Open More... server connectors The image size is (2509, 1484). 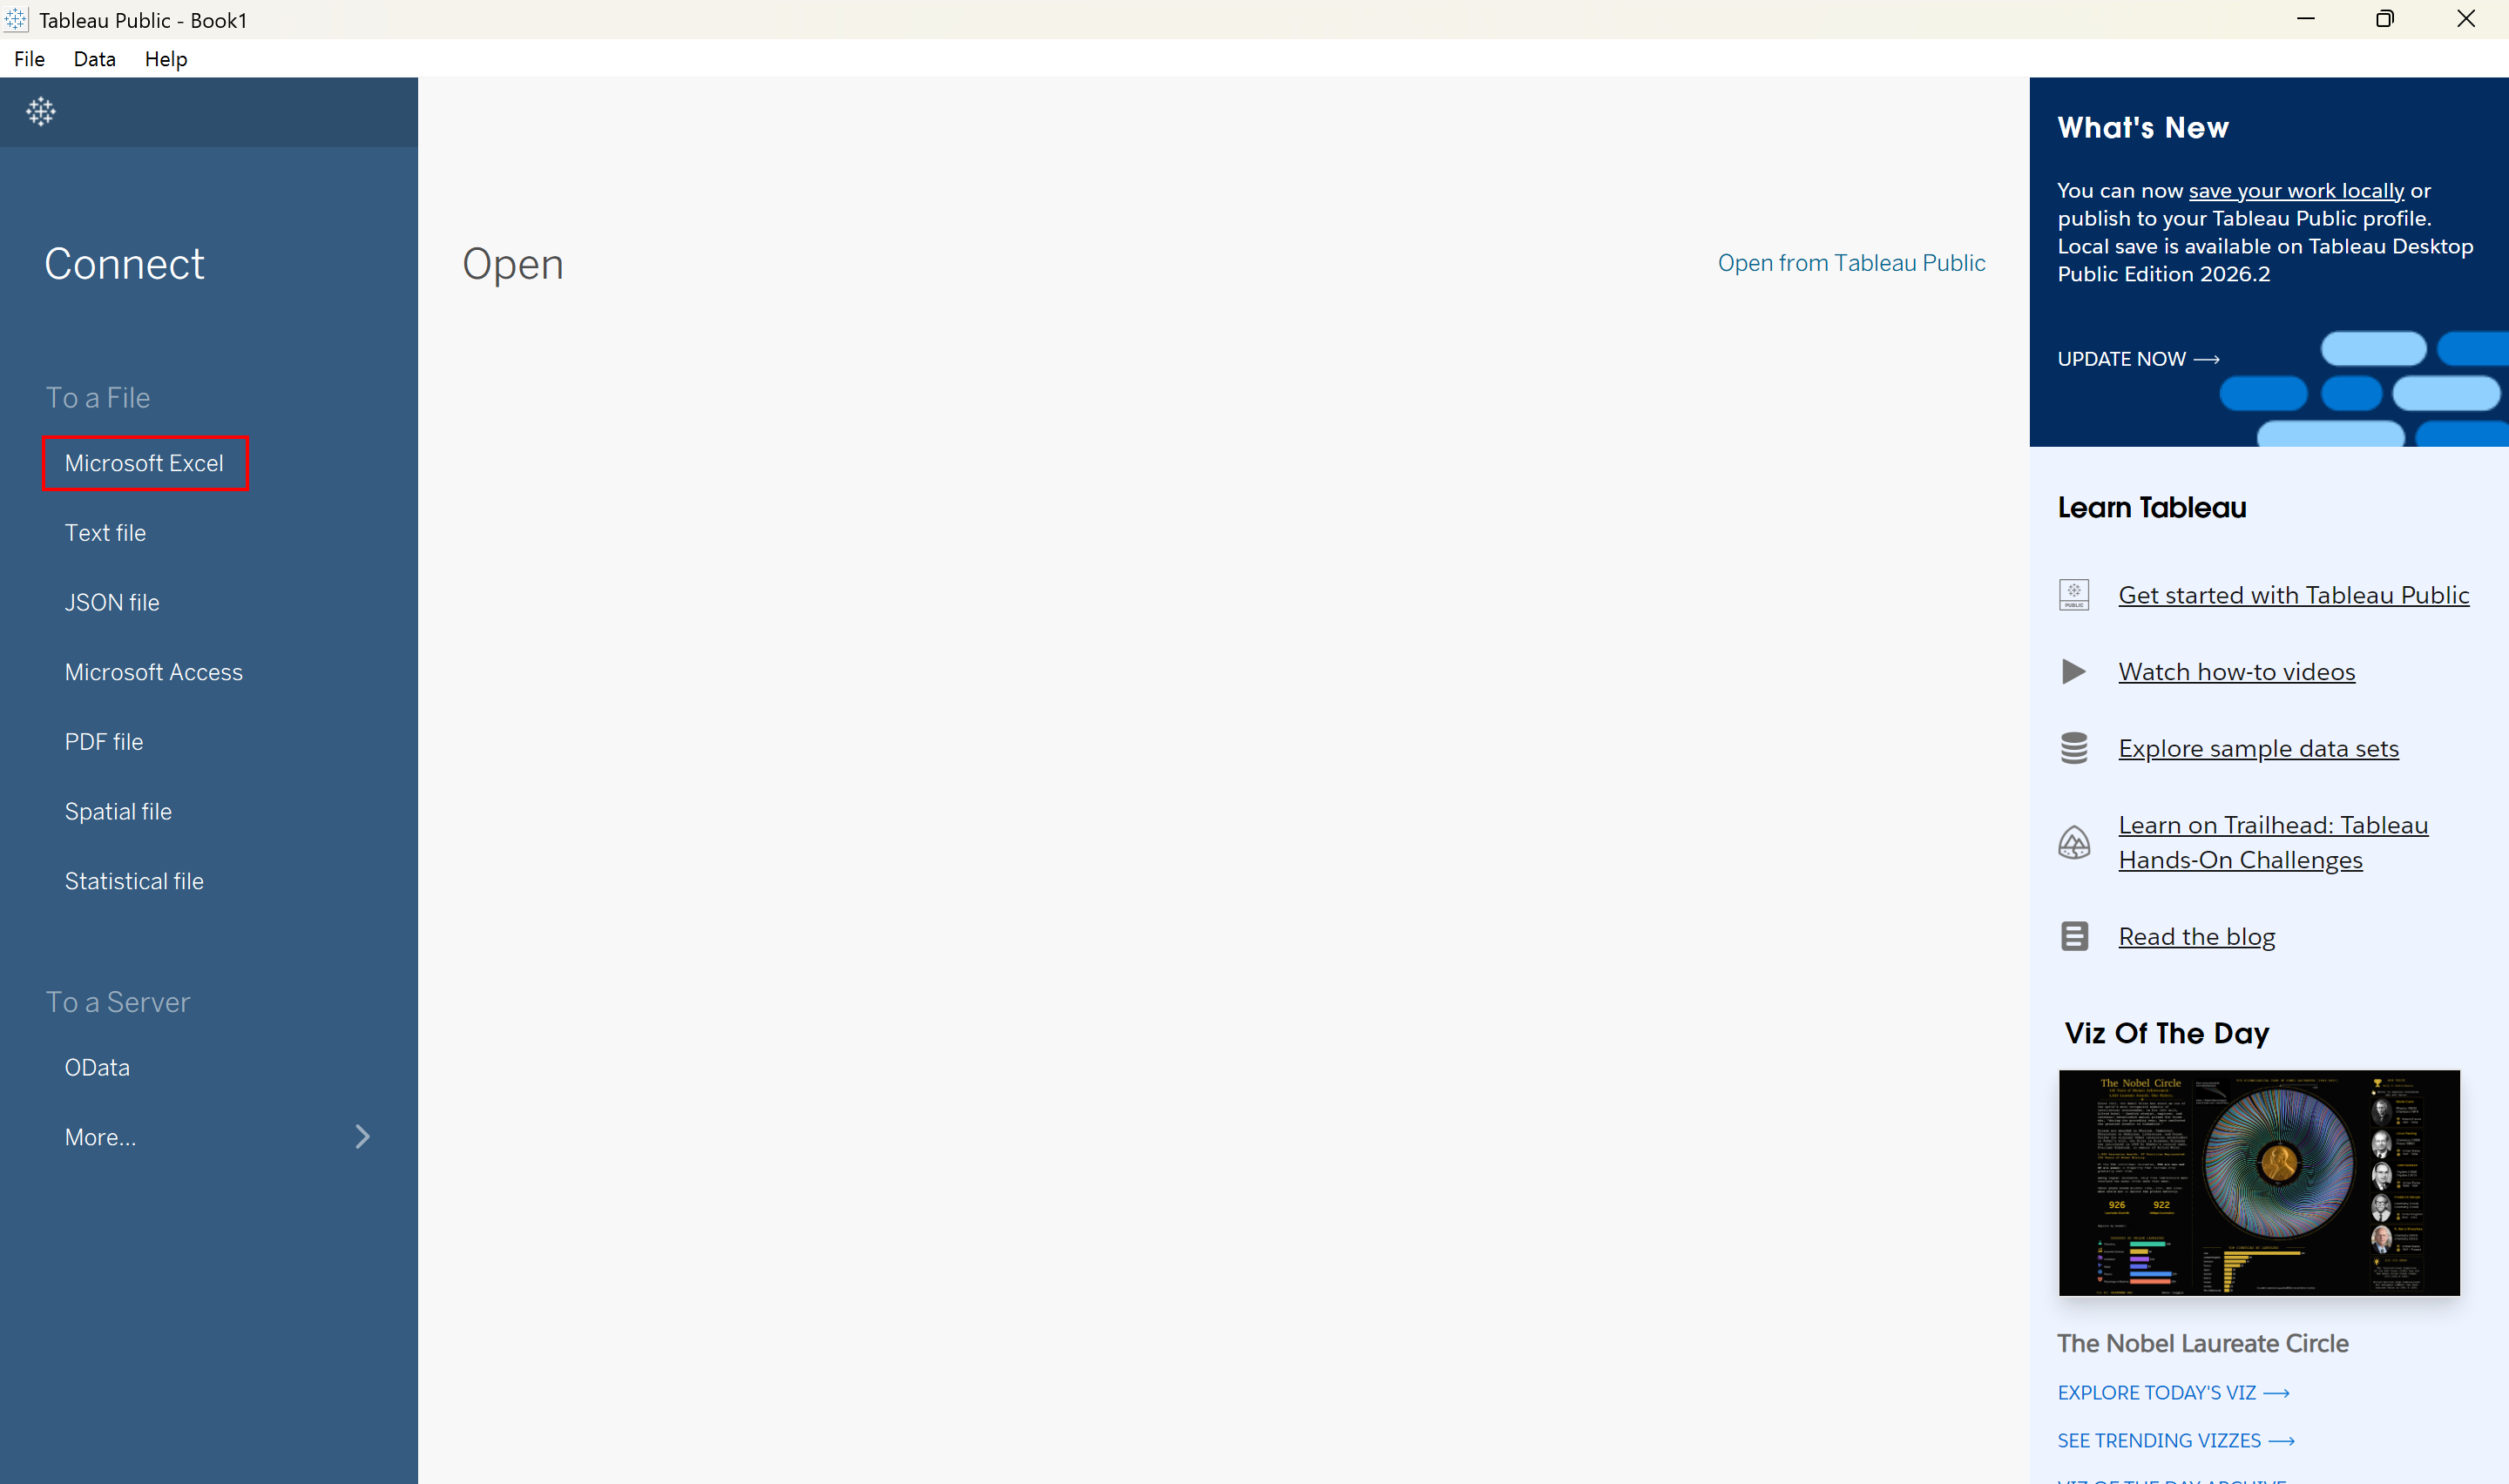(100, 1137)
